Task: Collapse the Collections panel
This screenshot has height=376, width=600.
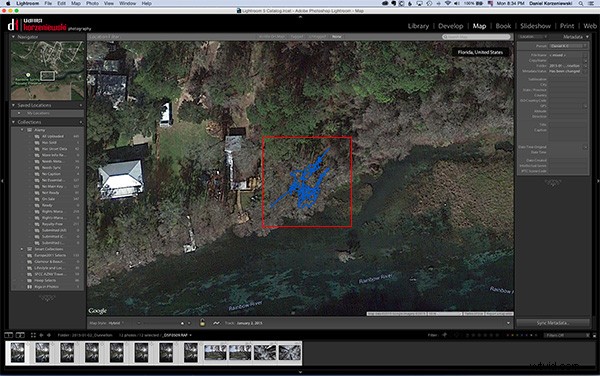Action: coord(13,122)
